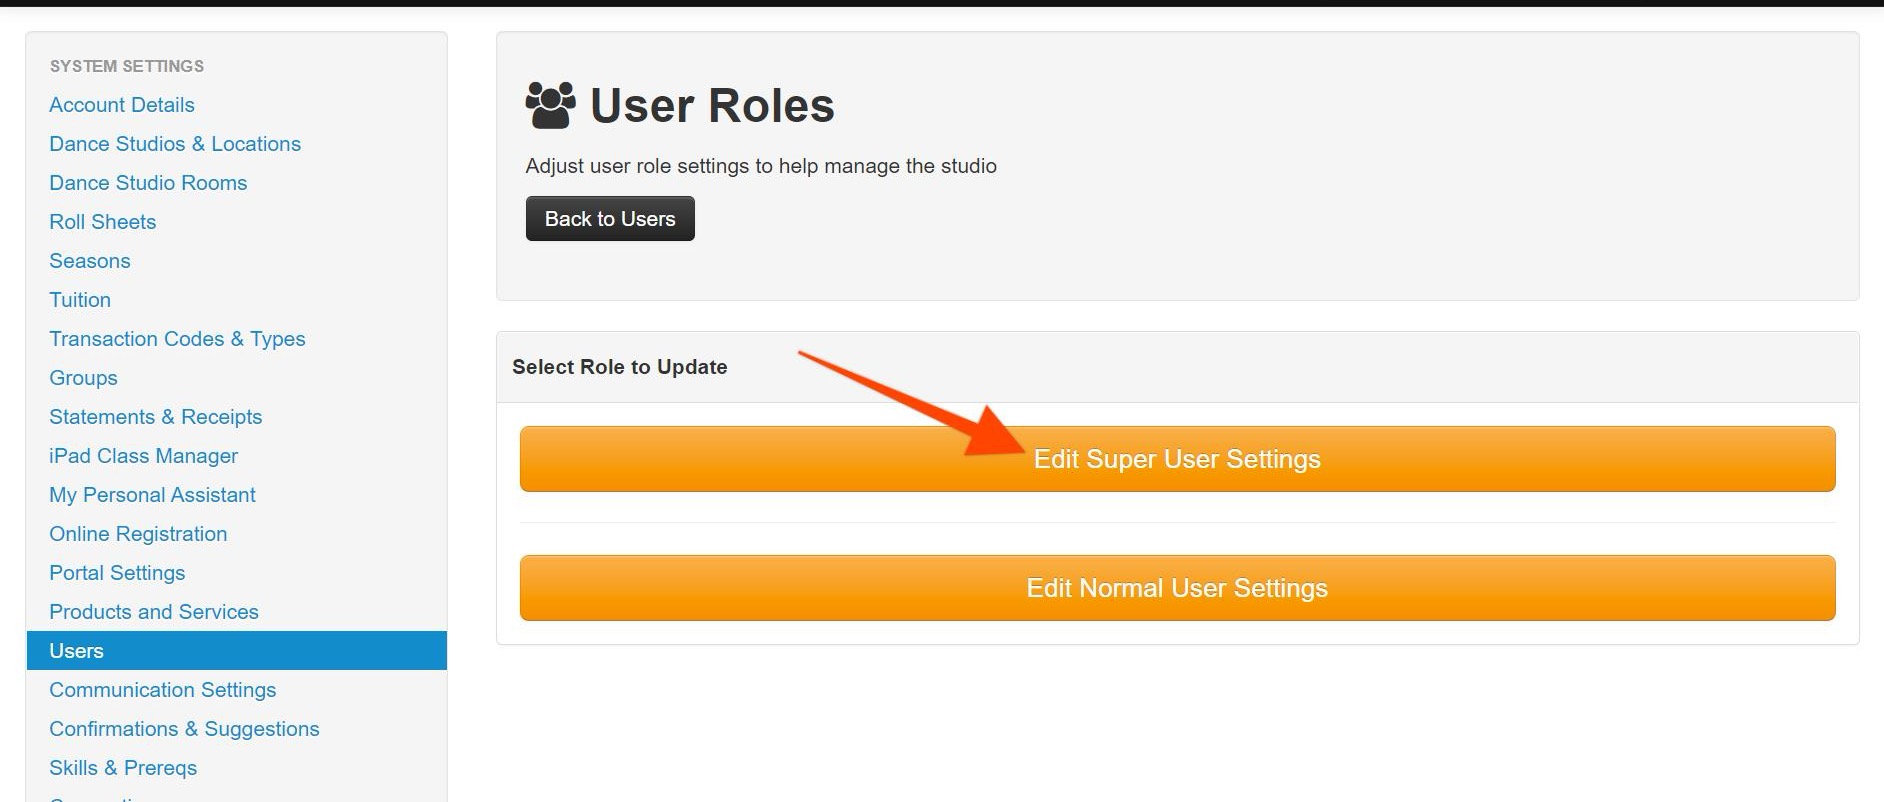Go to Statements & Receipts
This screenshot has height=802, width=1884.
click(156, 417)
